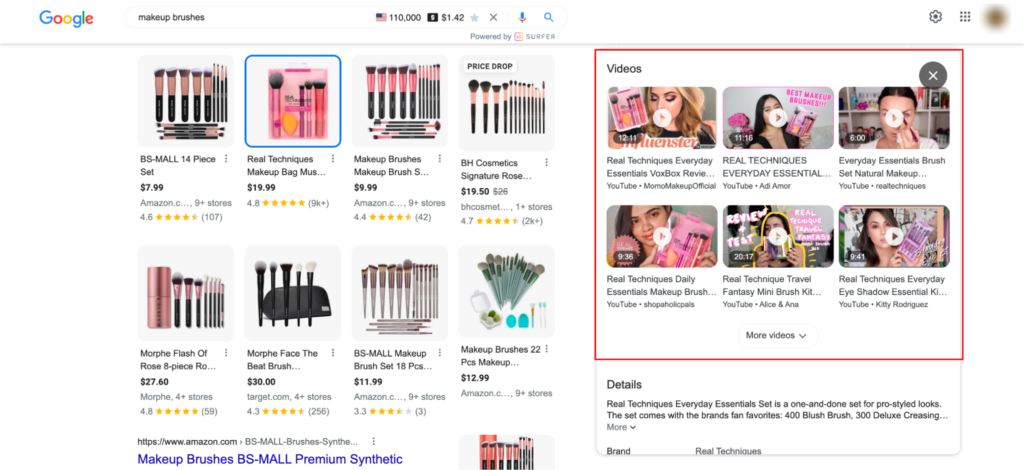Open options menu for Real Techniques Makeup Bag
The width and height of the screenshot is (1024, 470).
(332, 159)
